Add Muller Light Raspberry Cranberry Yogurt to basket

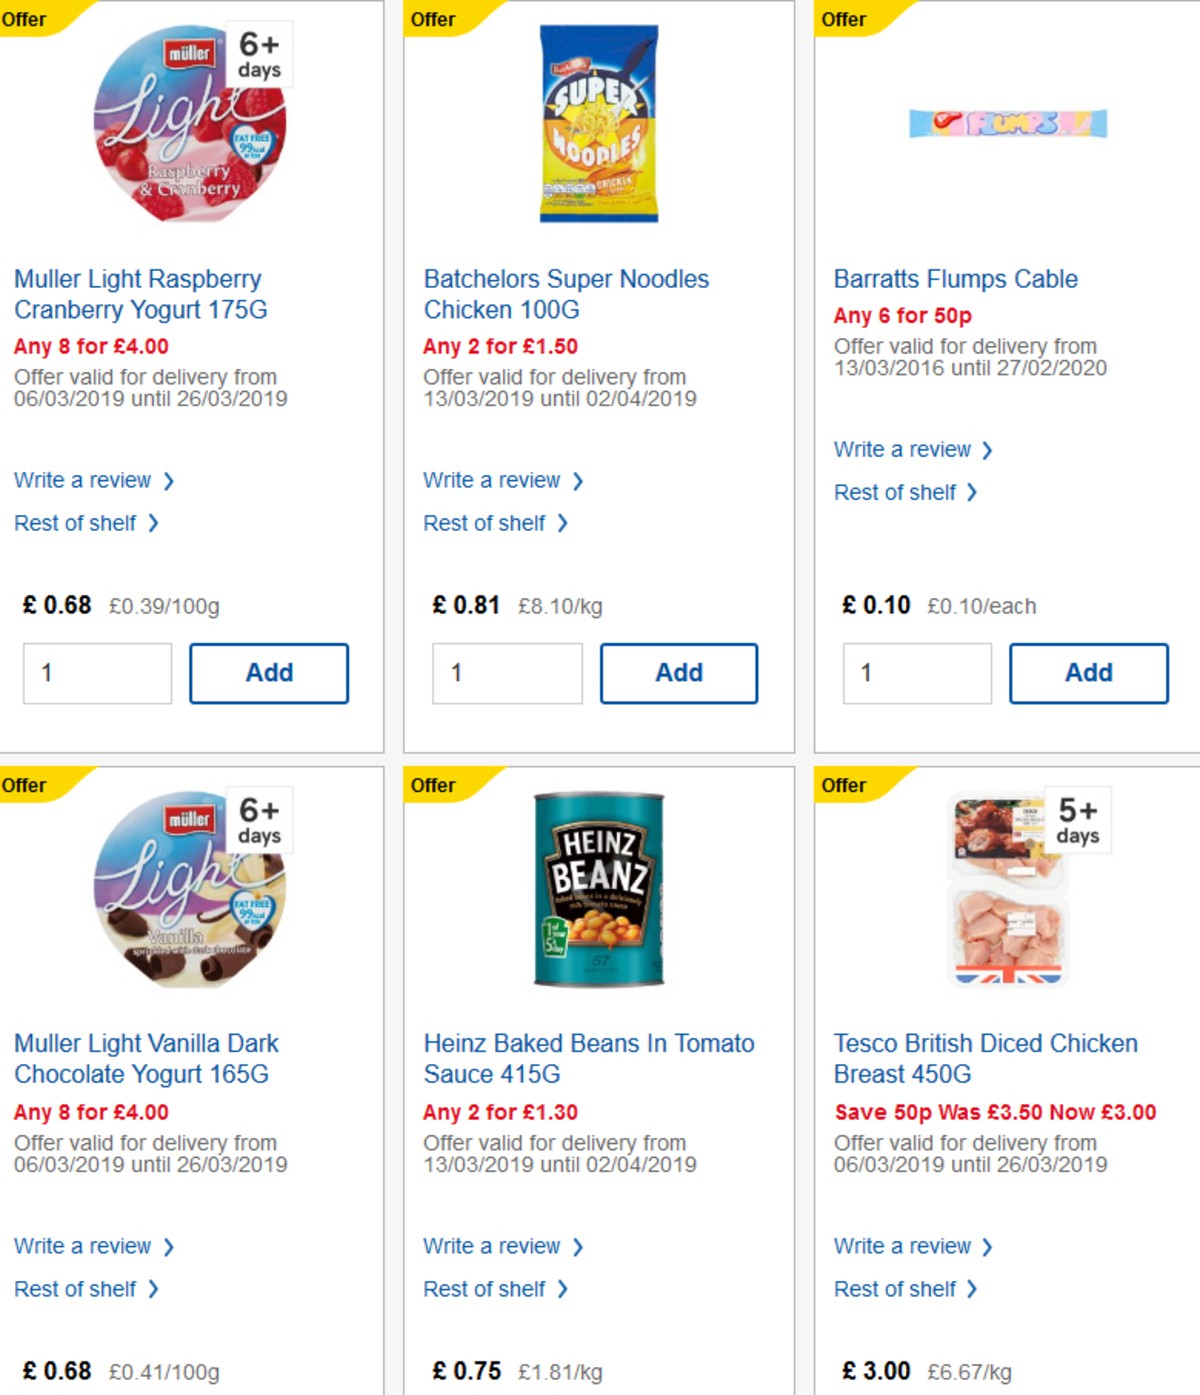[x=268, y=673]
